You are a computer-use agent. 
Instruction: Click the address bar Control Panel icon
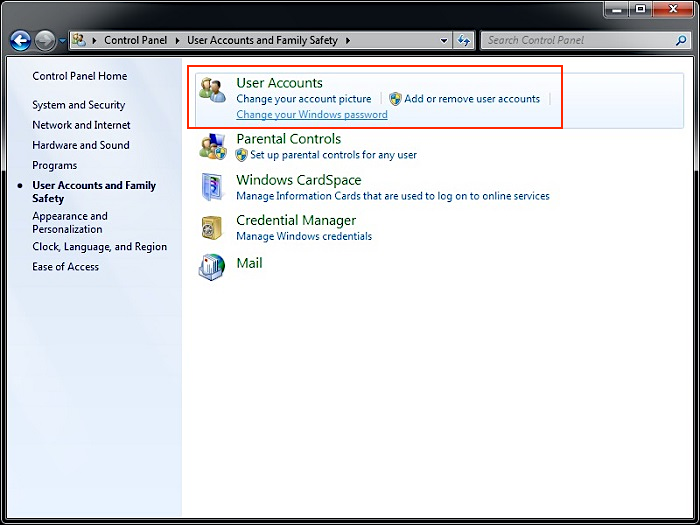[x=79, y=40]
